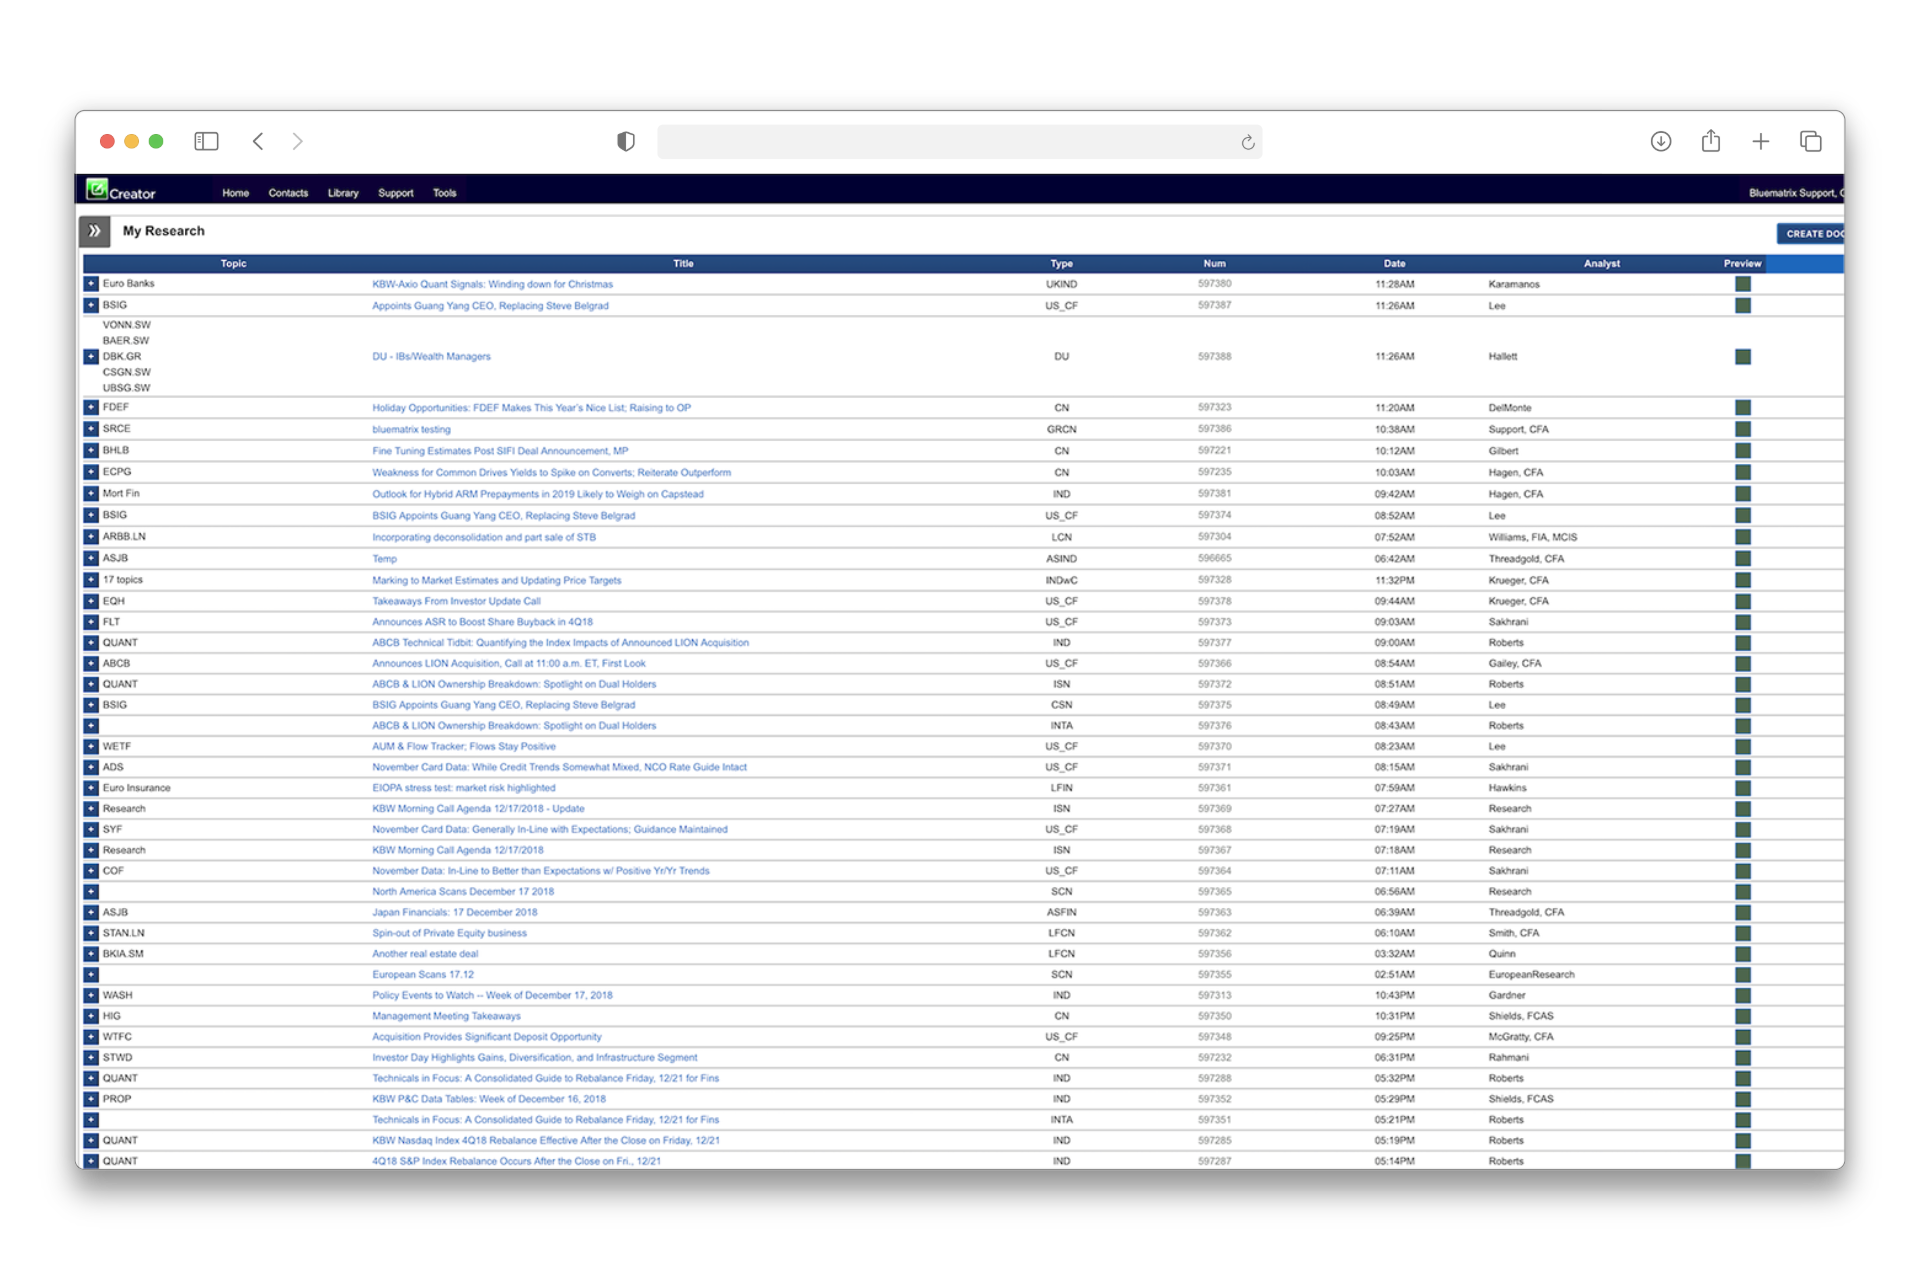Click Safari sidebar toggle icon
1920x1280 pixels.
point(206,141)
